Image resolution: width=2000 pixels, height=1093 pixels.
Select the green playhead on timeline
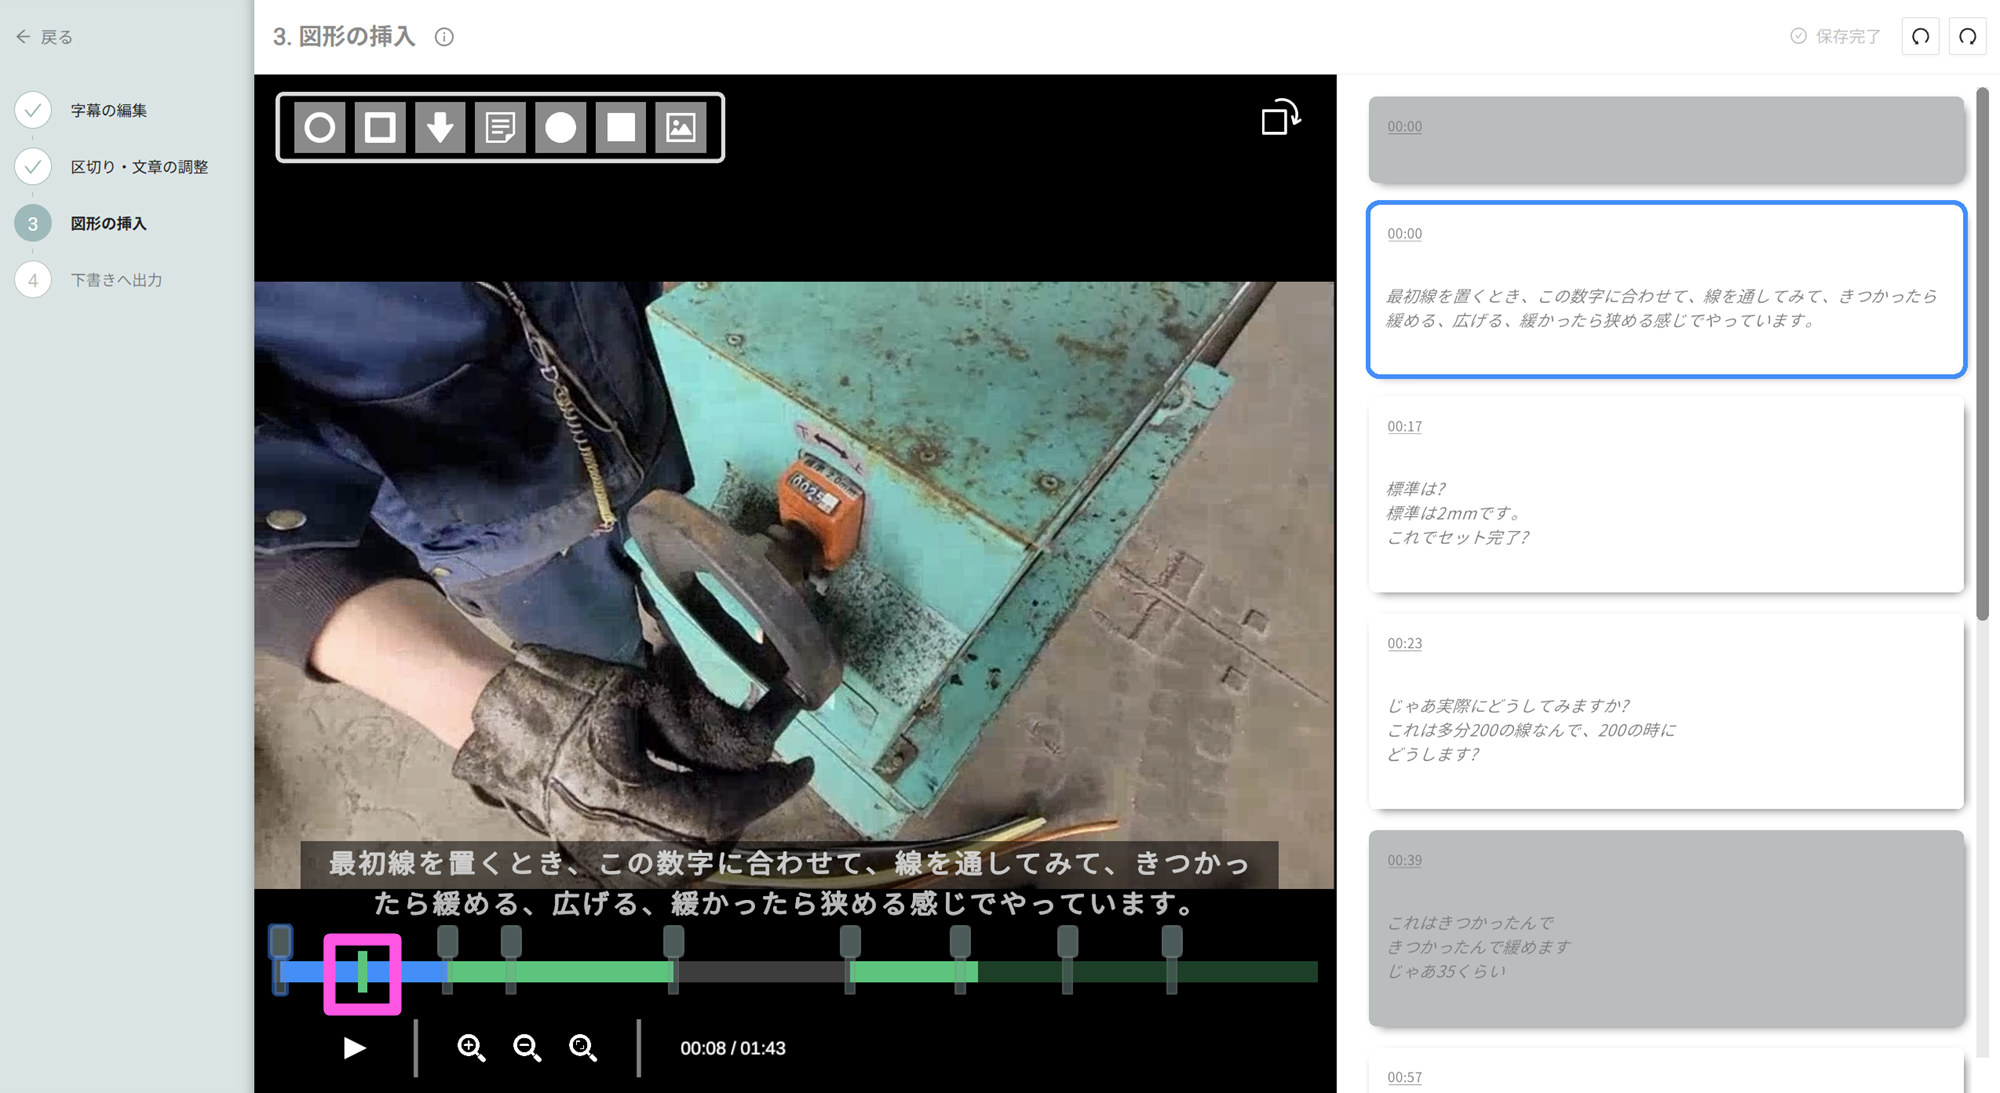pos(362,972)
